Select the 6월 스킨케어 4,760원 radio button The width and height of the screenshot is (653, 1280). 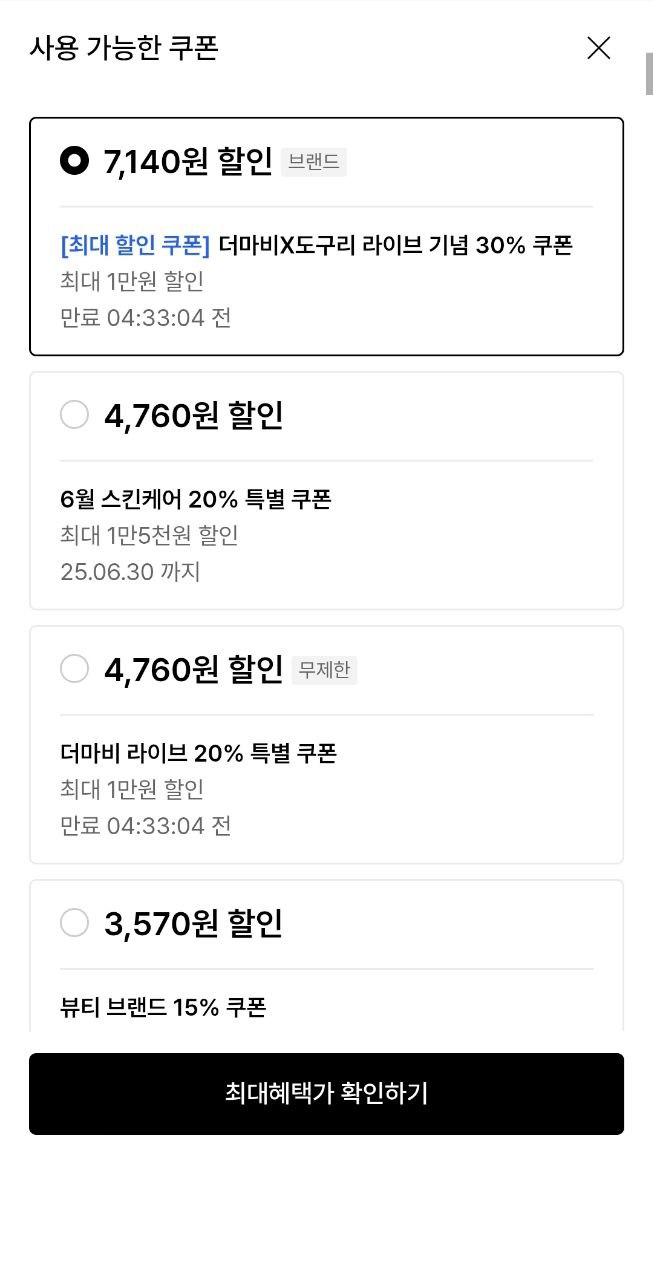[x=75, y=415]
